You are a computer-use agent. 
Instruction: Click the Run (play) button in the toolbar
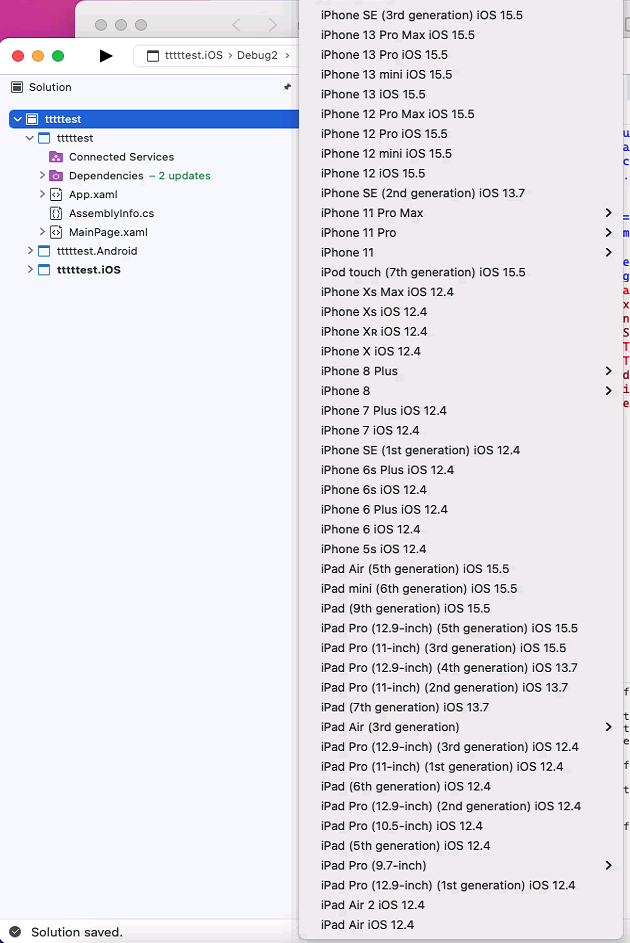point(106,55)
